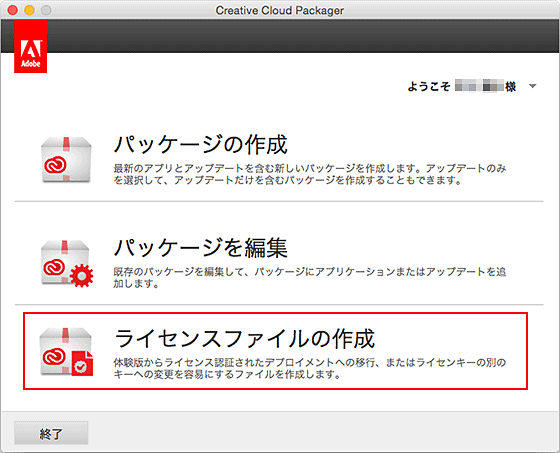Click the red license document badge icon

click(82, 363)
